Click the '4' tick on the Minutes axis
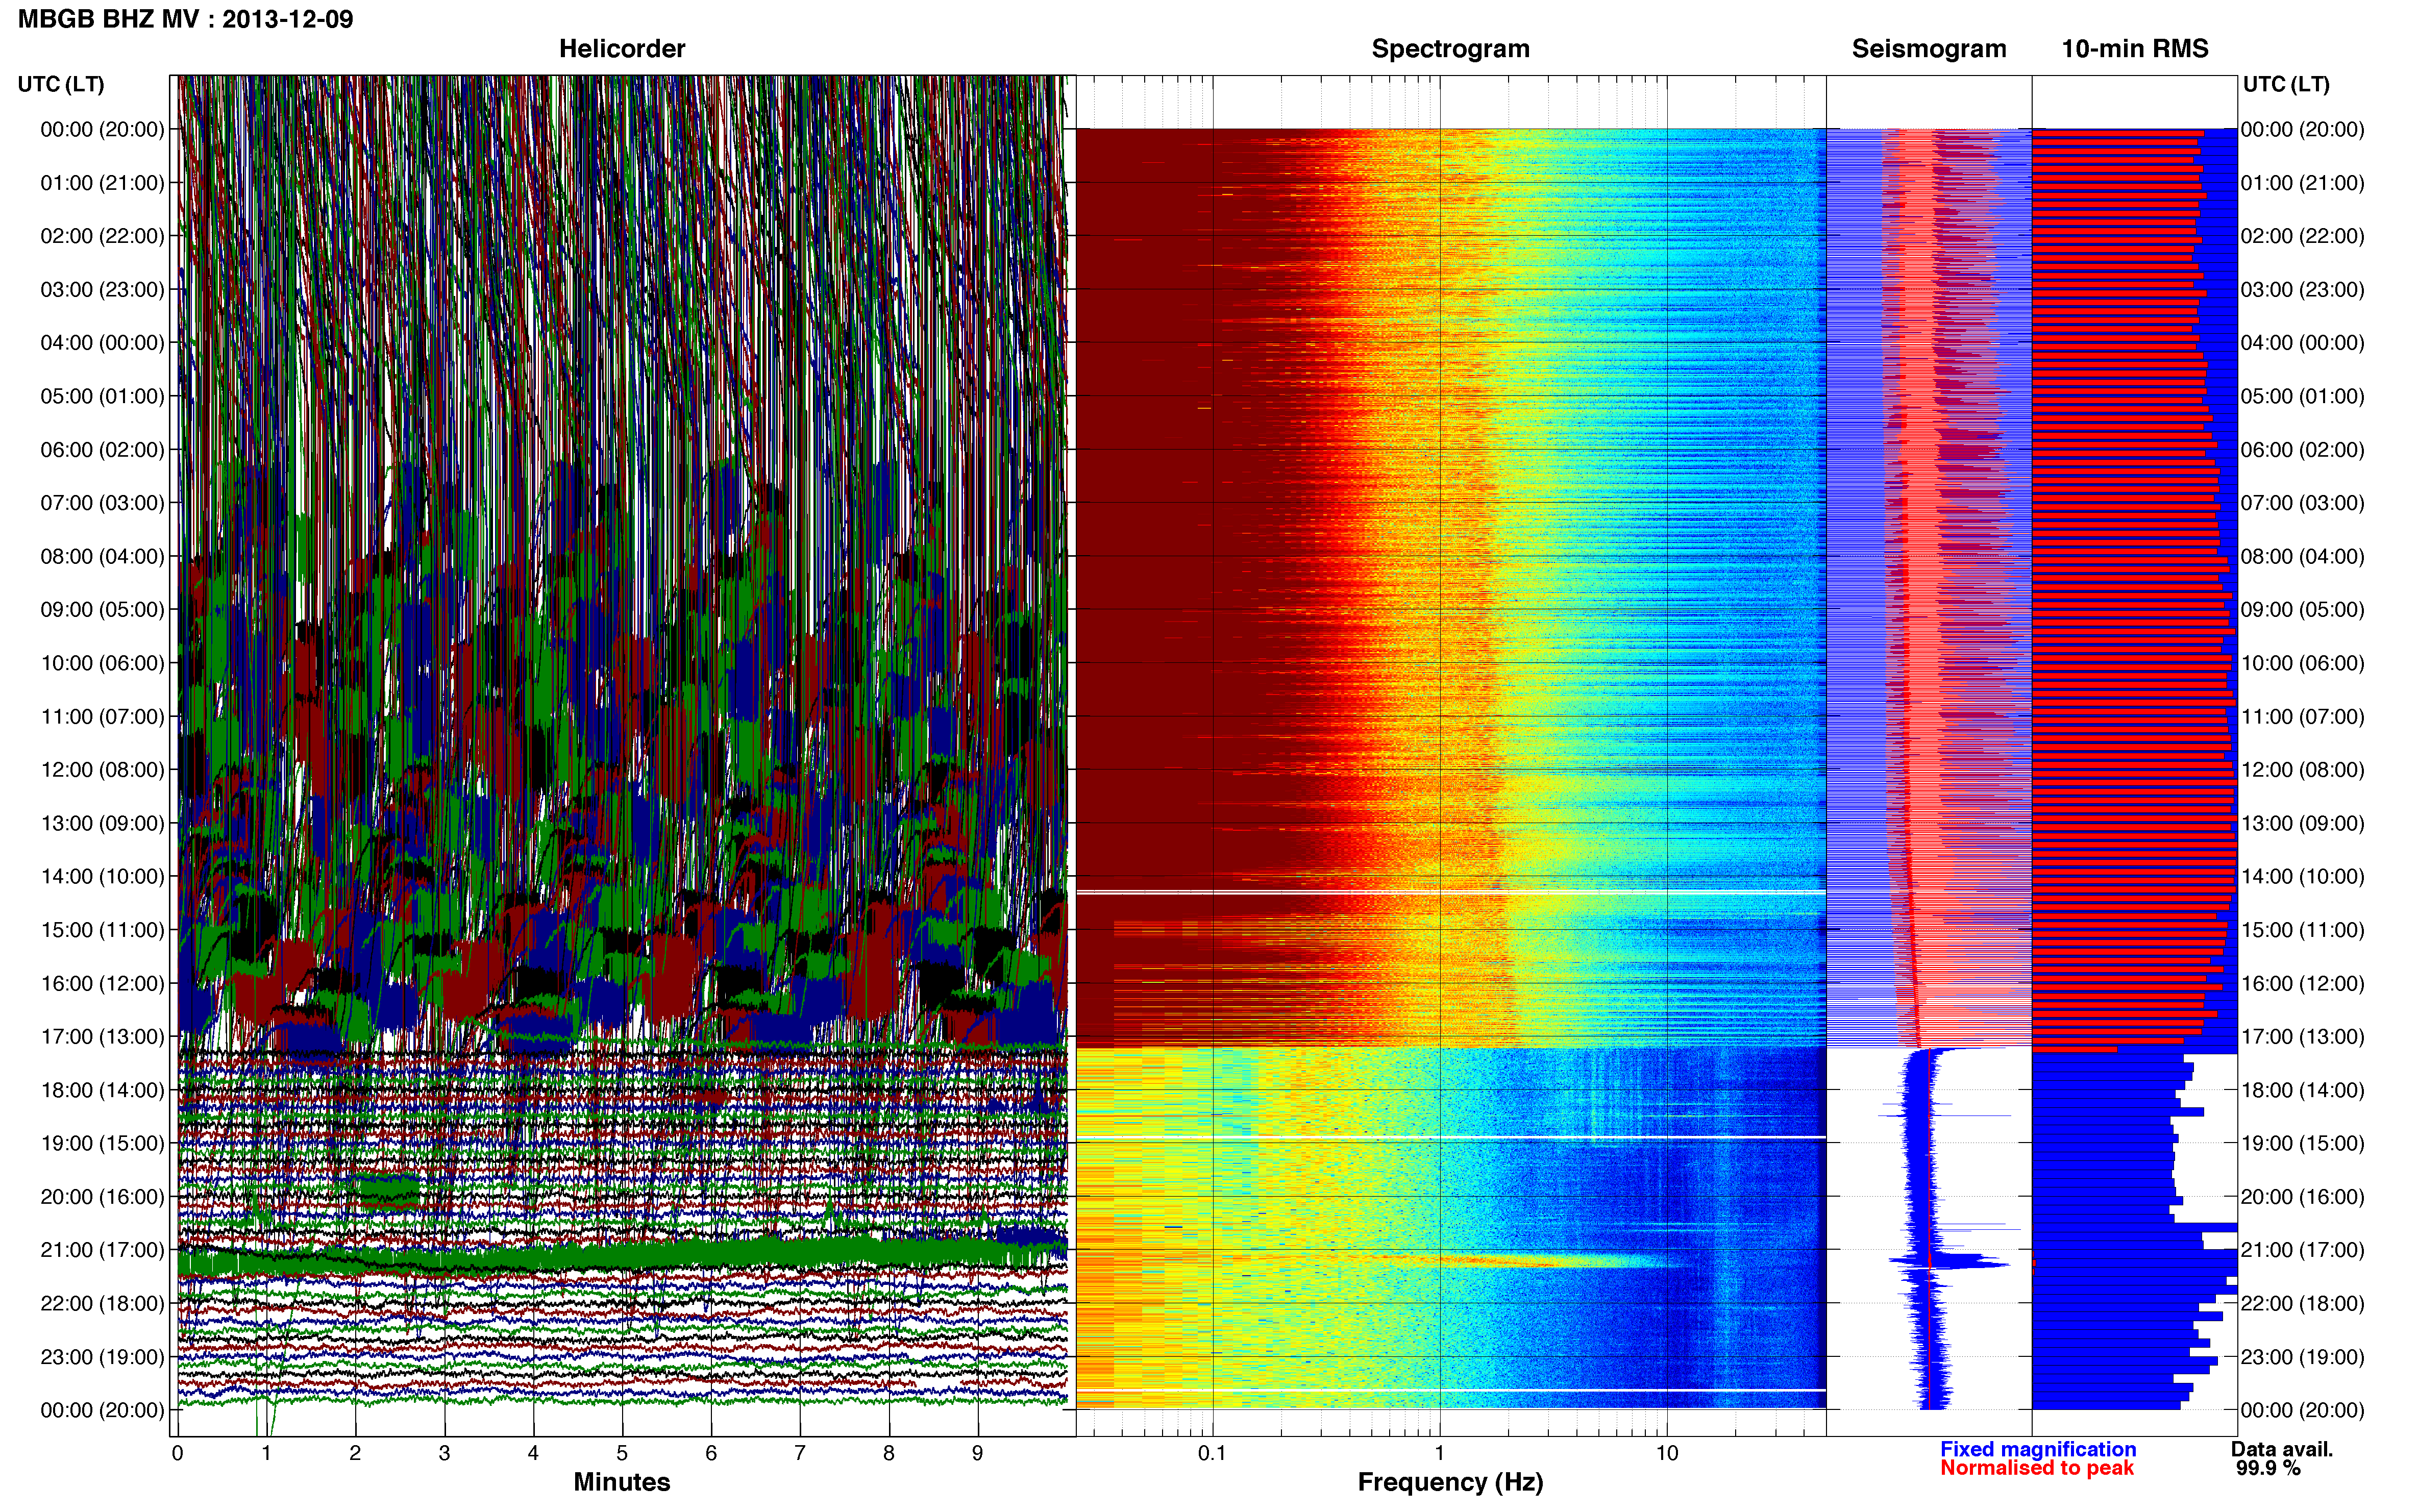This screenshot has width=2419, height=1512. (533, 1453)
